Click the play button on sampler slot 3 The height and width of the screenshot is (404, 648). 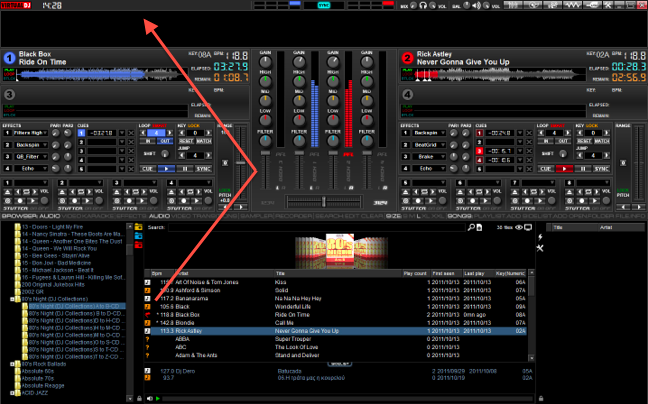pos(142,201)
